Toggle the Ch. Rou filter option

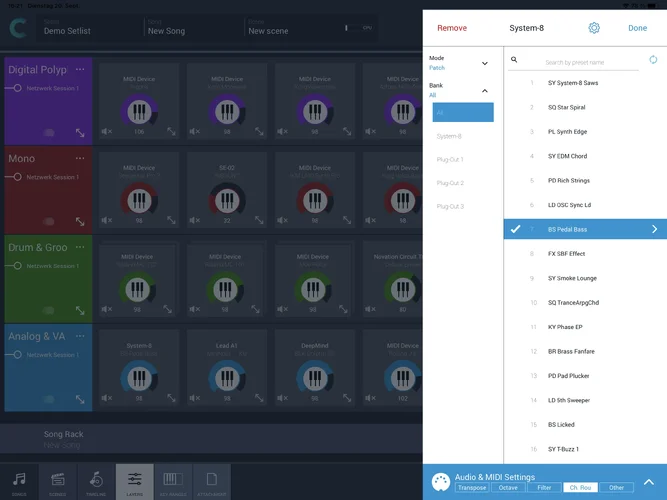point(579,488)
